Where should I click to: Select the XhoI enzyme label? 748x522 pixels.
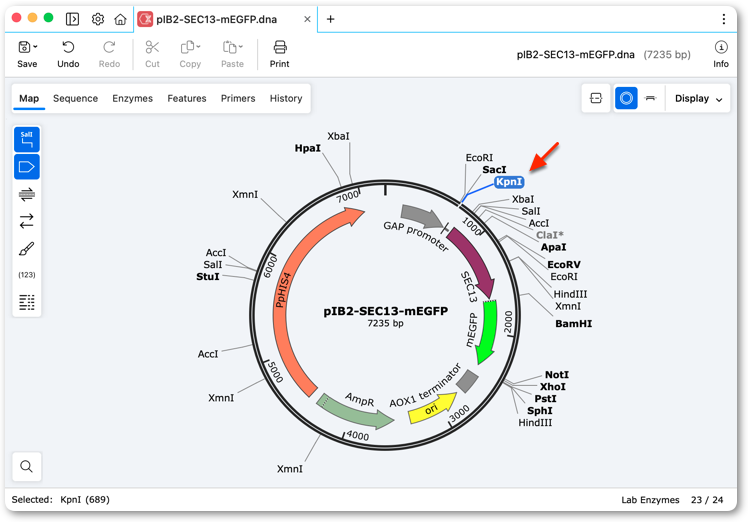[x=553, y=386]
